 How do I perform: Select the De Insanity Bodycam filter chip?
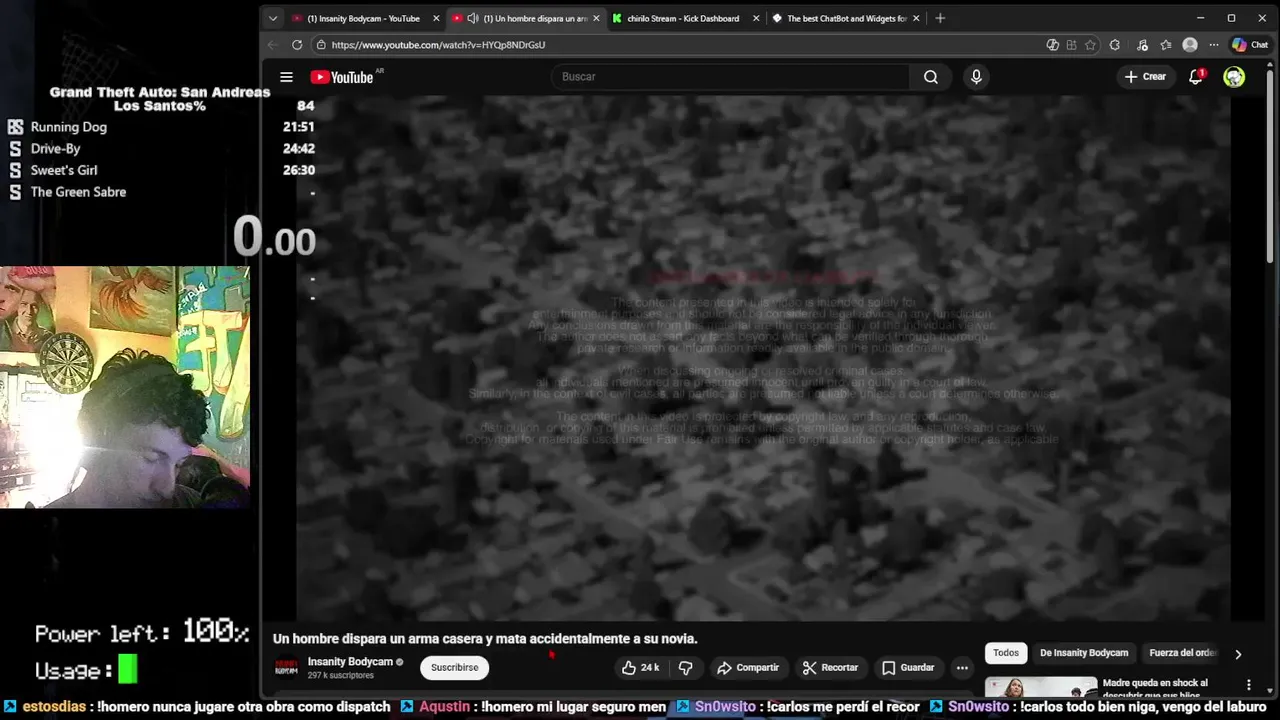1084,653
